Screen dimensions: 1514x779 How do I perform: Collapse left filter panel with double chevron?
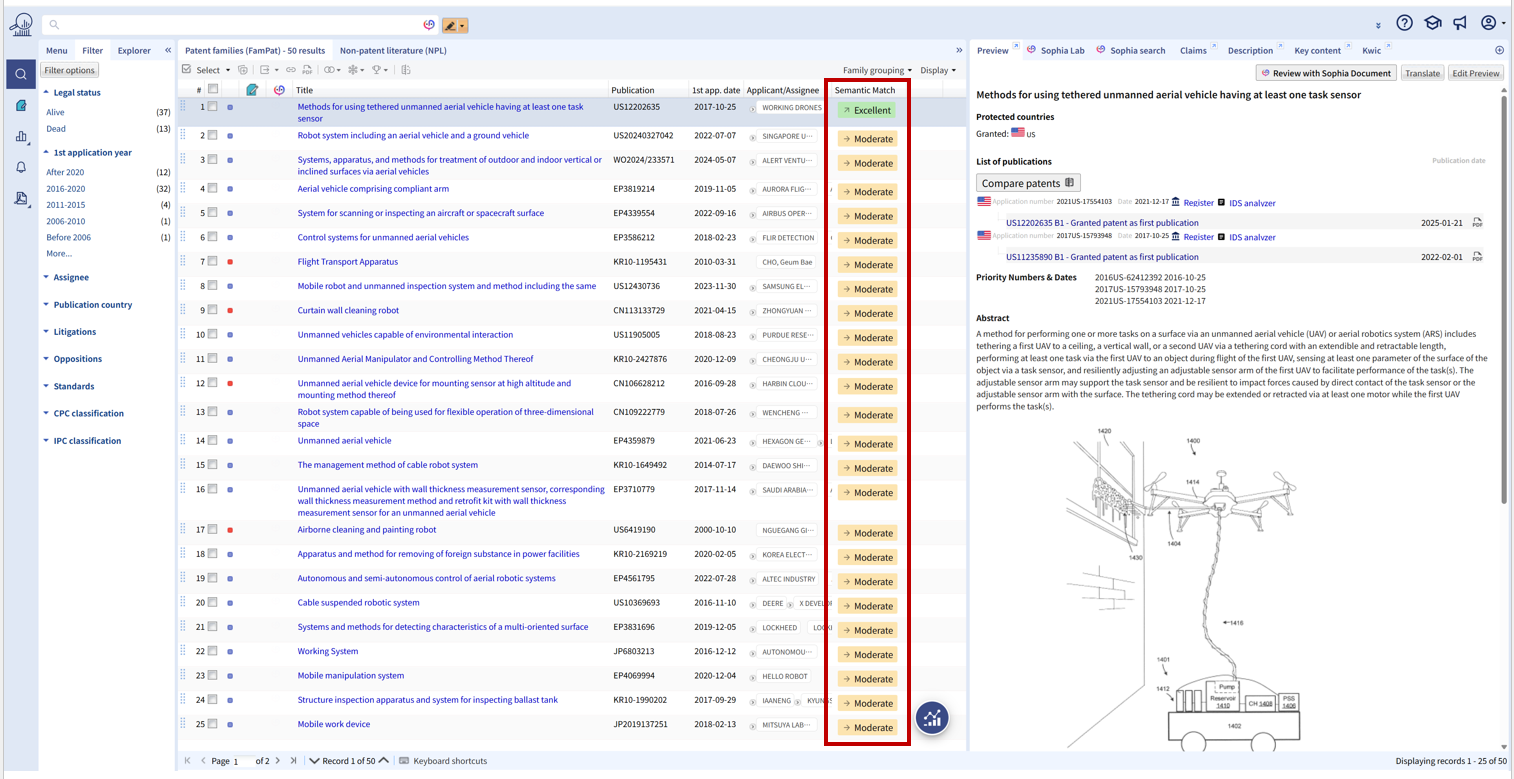(x=168, y=50)
